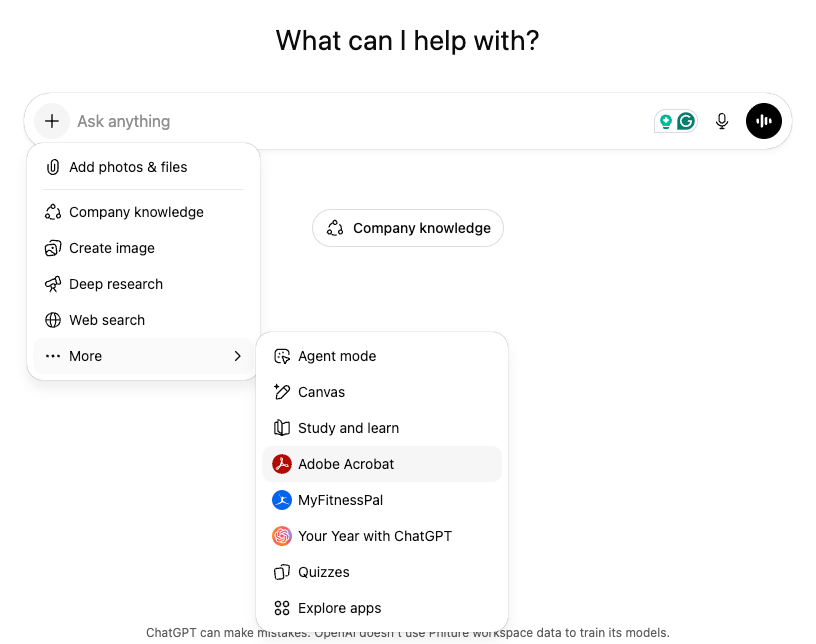Image resolution: width=816 pixels, height=644 pixels.
Task: Start voice mode with waveform button
Action: pyautogui.click(x=764, y=121)
